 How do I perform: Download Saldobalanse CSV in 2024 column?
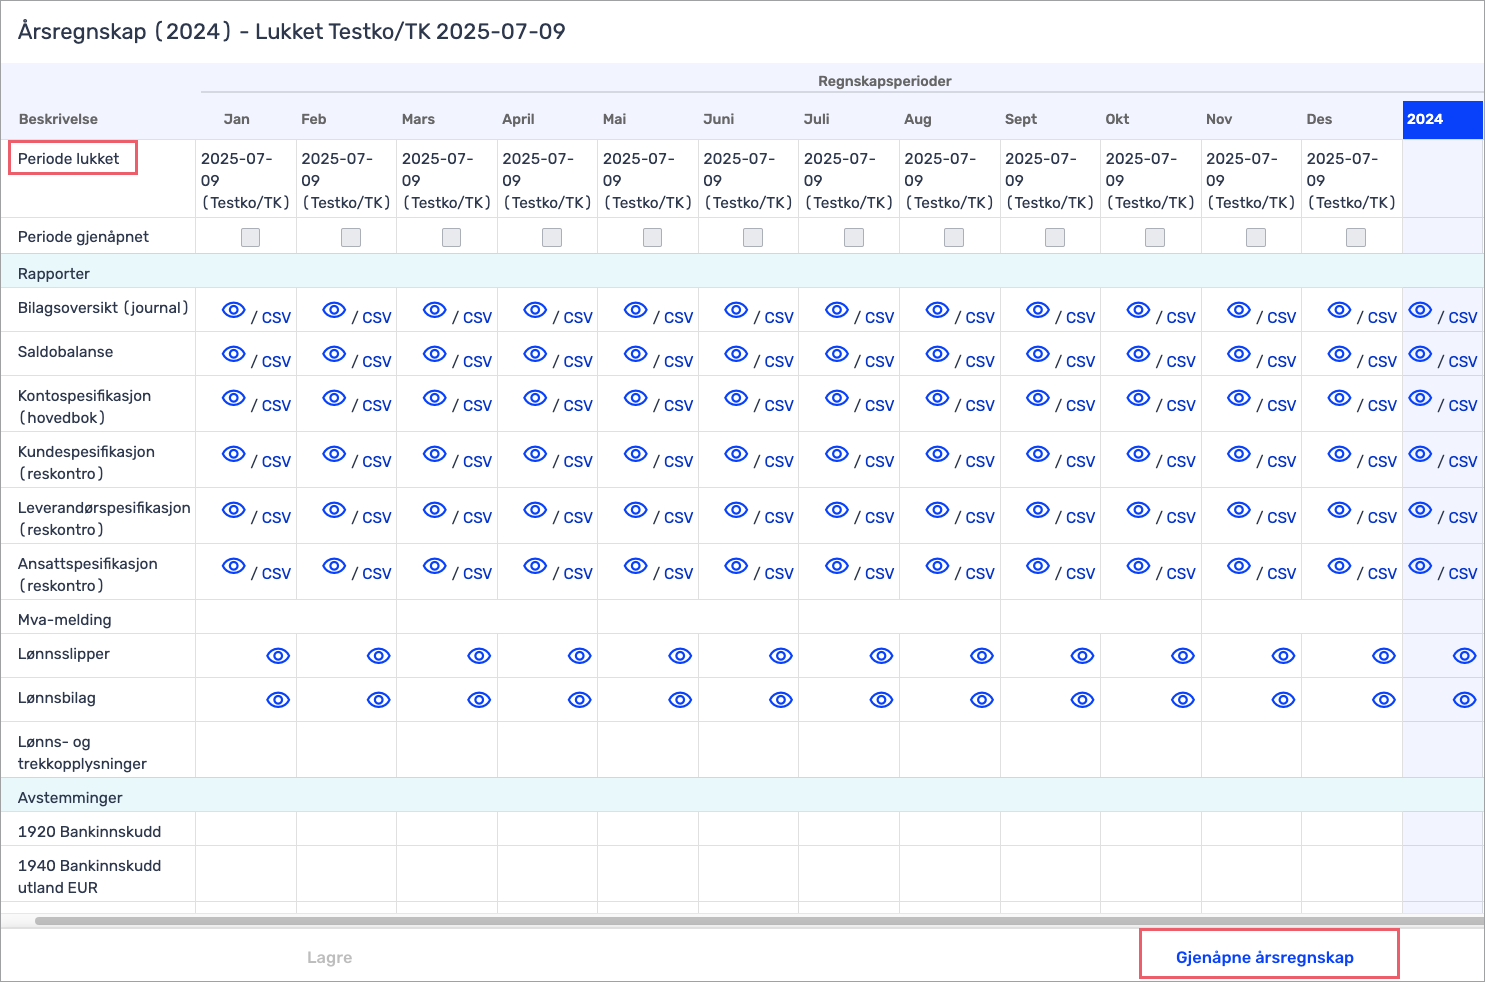(x=1462, y=362)
